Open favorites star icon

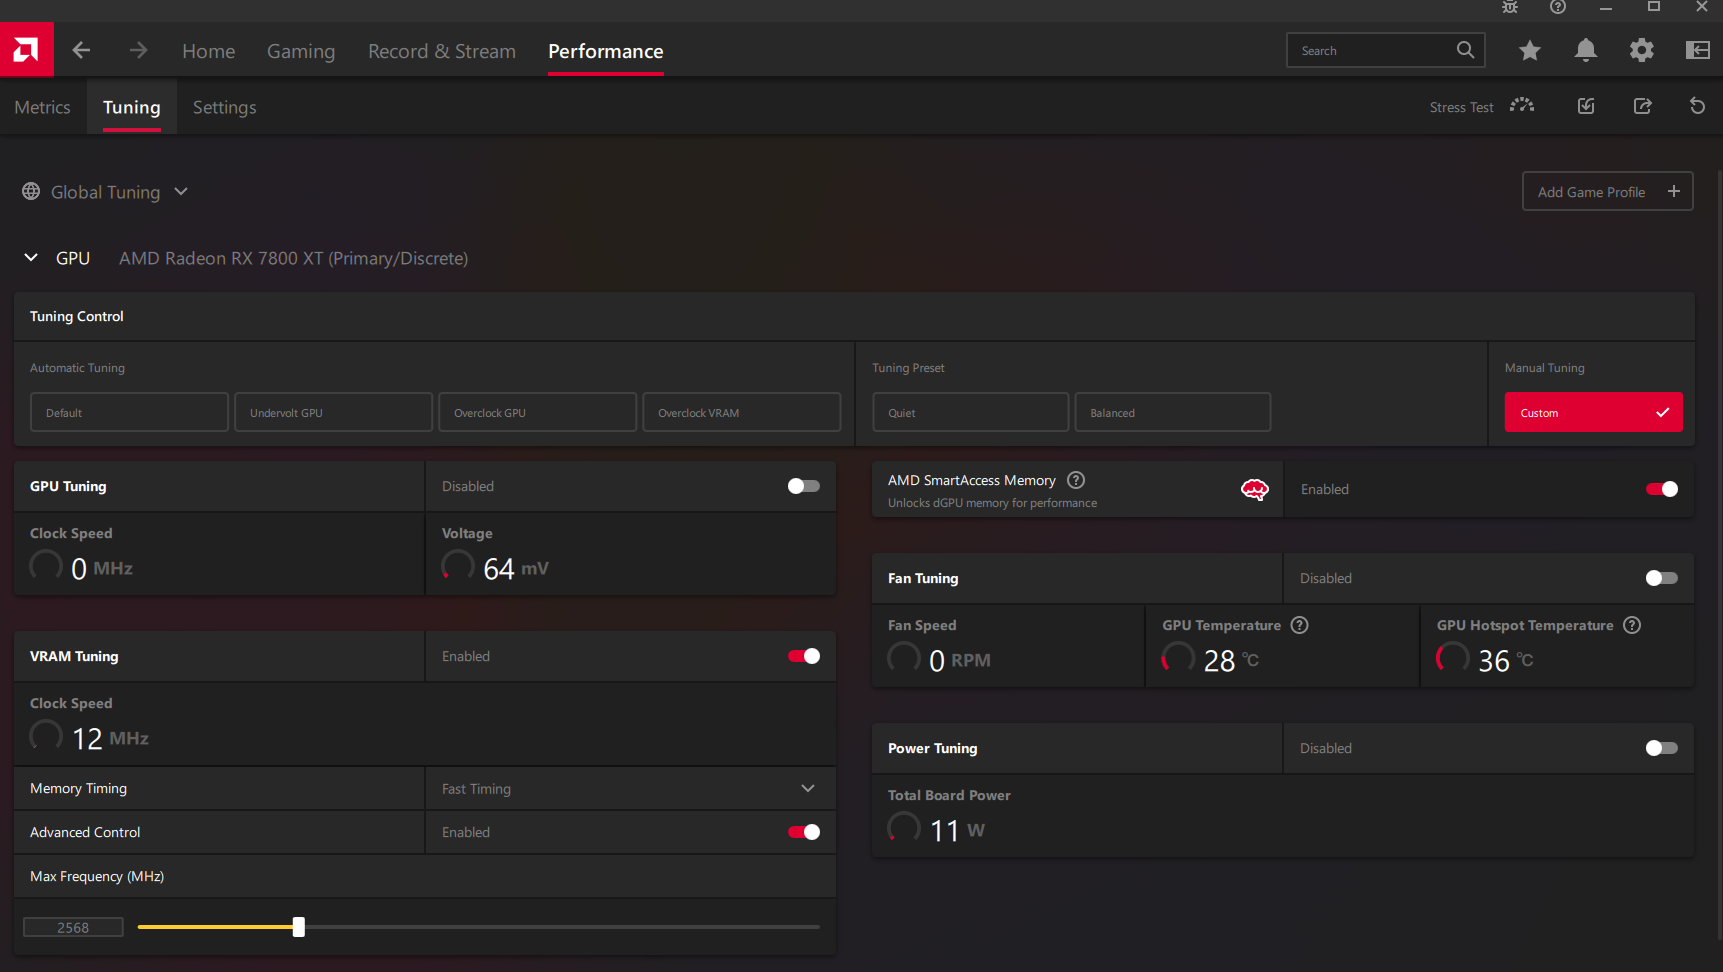pyautogui.click(x=1529, y=50)
